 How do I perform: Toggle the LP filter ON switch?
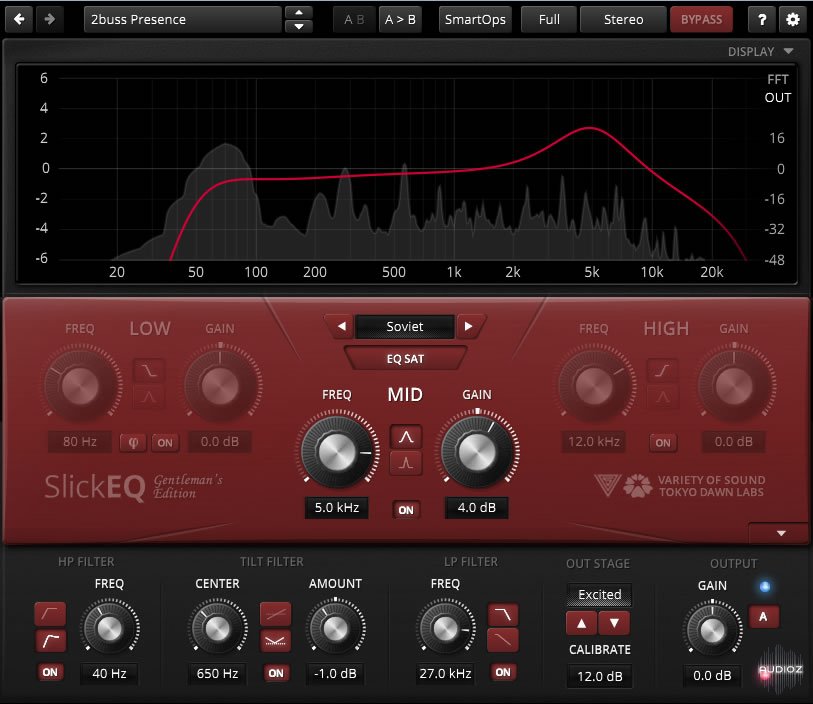pos(503,672)
